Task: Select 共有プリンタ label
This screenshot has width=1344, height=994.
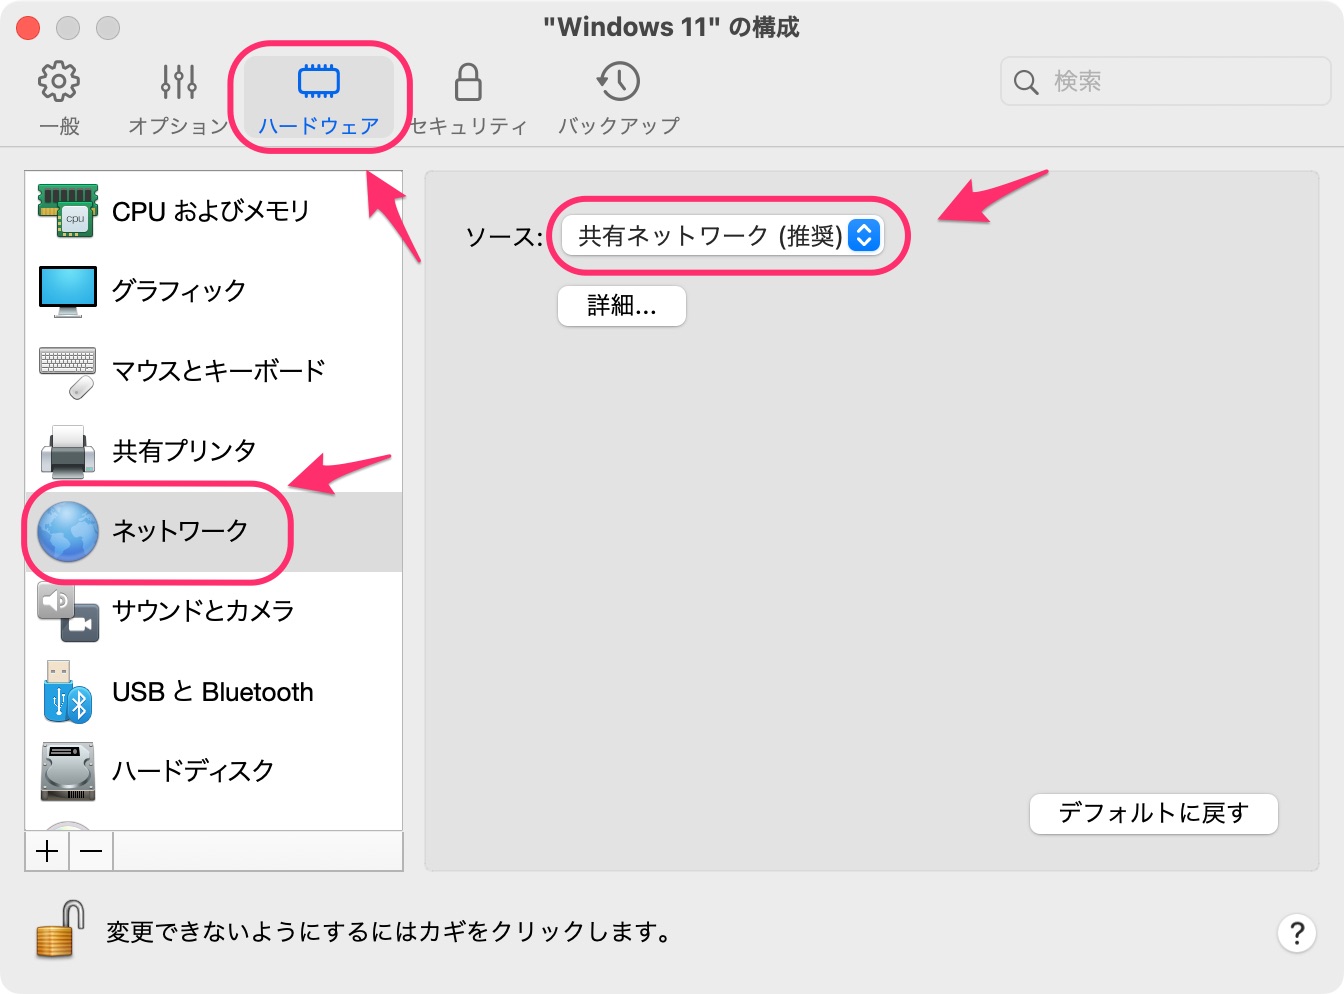Action: tap(184, 451)
